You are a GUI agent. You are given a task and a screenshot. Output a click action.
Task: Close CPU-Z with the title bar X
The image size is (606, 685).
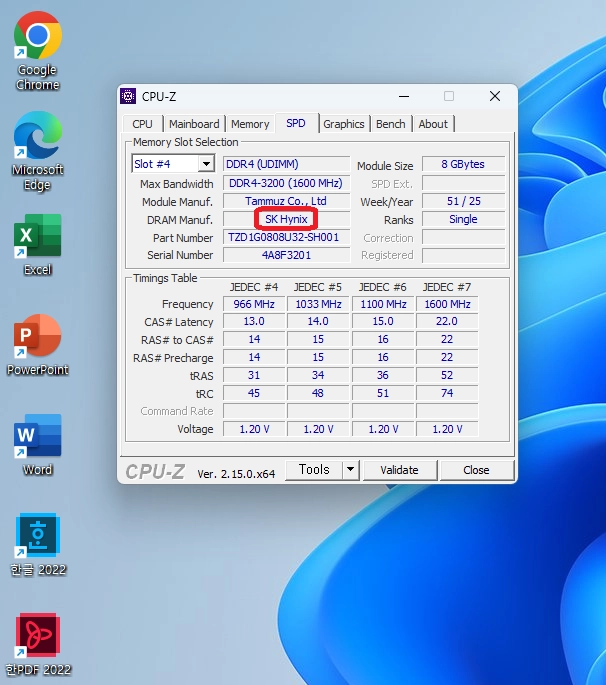click(x=495, y=96)
